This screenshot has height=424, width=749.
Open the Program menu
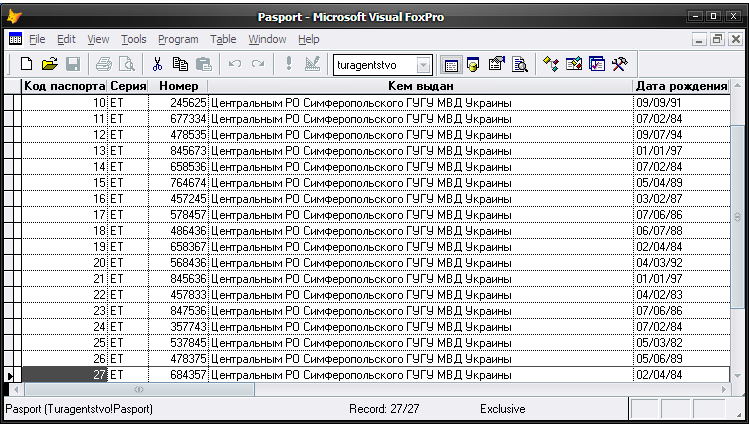click(x=178, y=39)
